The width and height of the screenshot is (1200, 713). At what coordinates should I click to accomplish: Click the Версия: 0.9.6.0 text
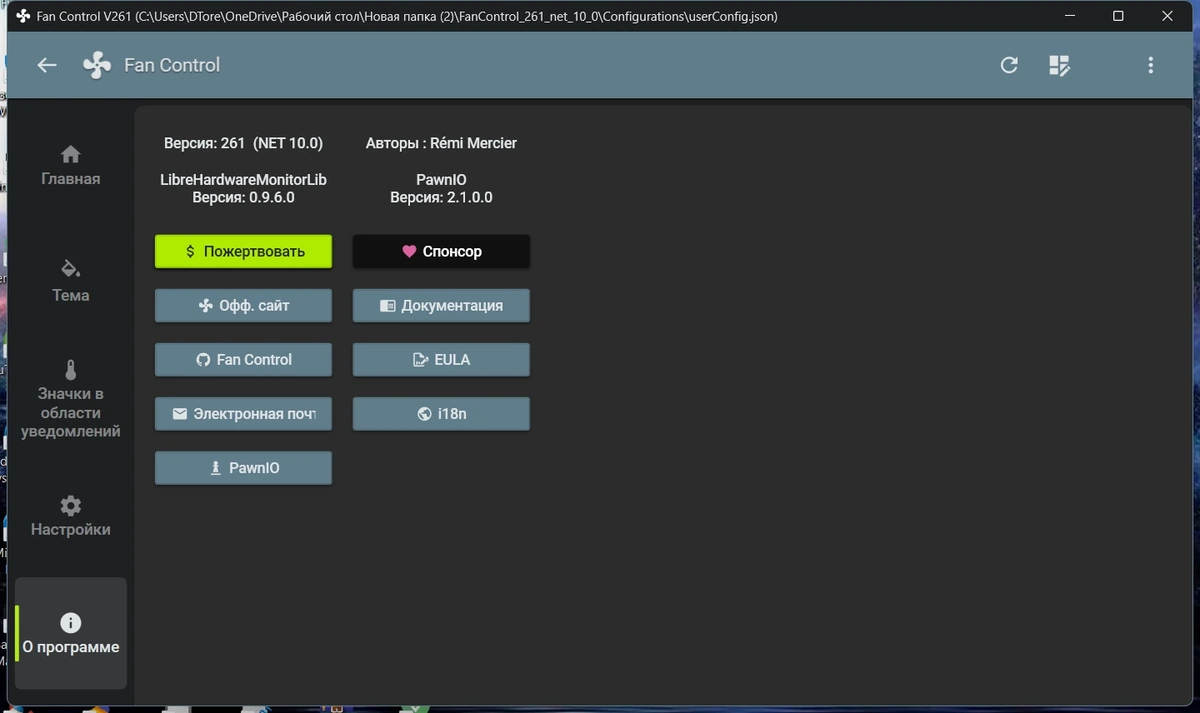[243, 197]
